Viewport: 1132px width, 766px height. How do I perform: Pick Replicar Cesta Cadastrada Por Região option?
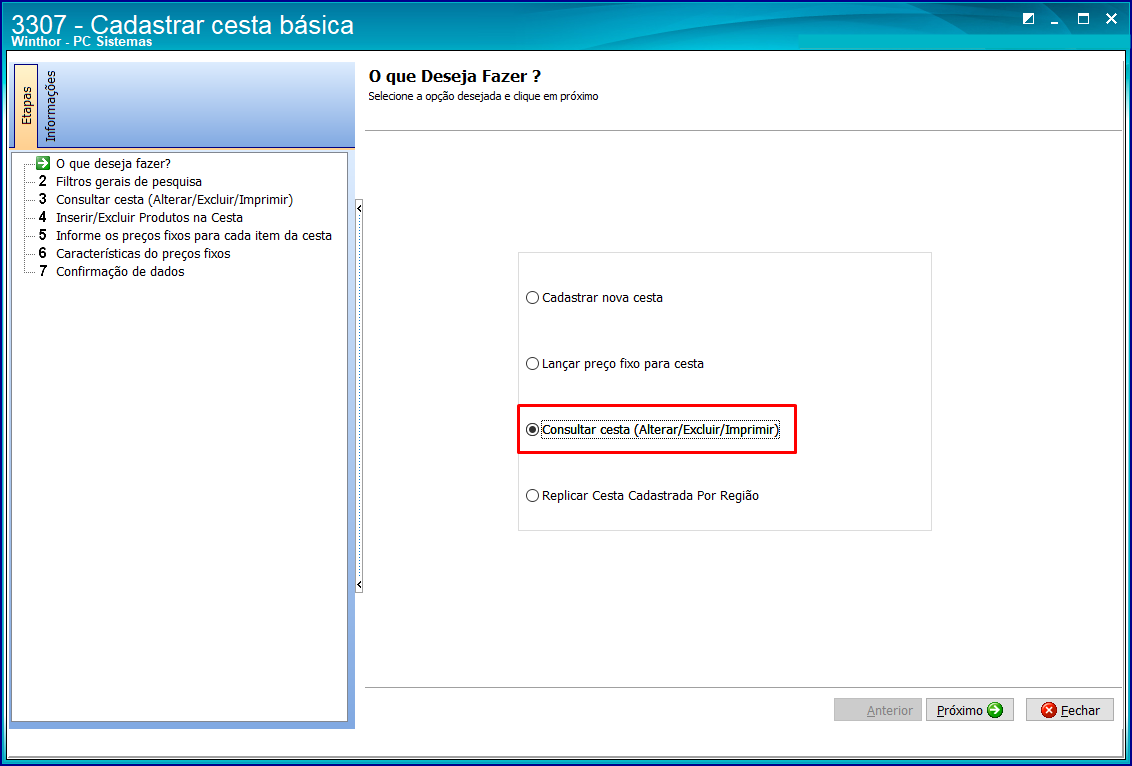click(x=642, y=496)
